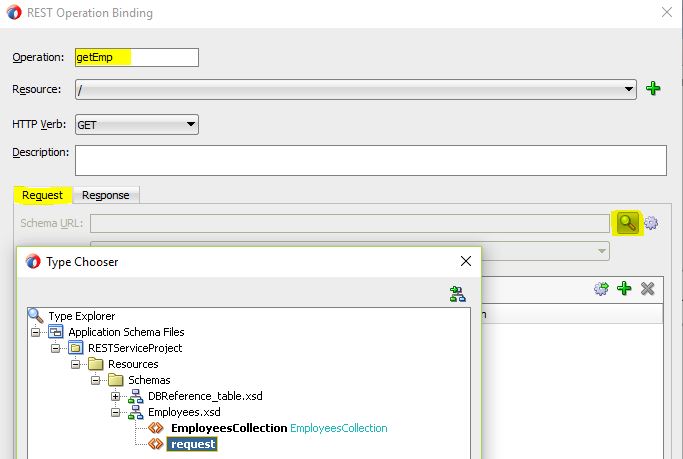The image size is (683, 459).
Task: Click the gear icon beside Schema URL
Action: pos(651,223)
